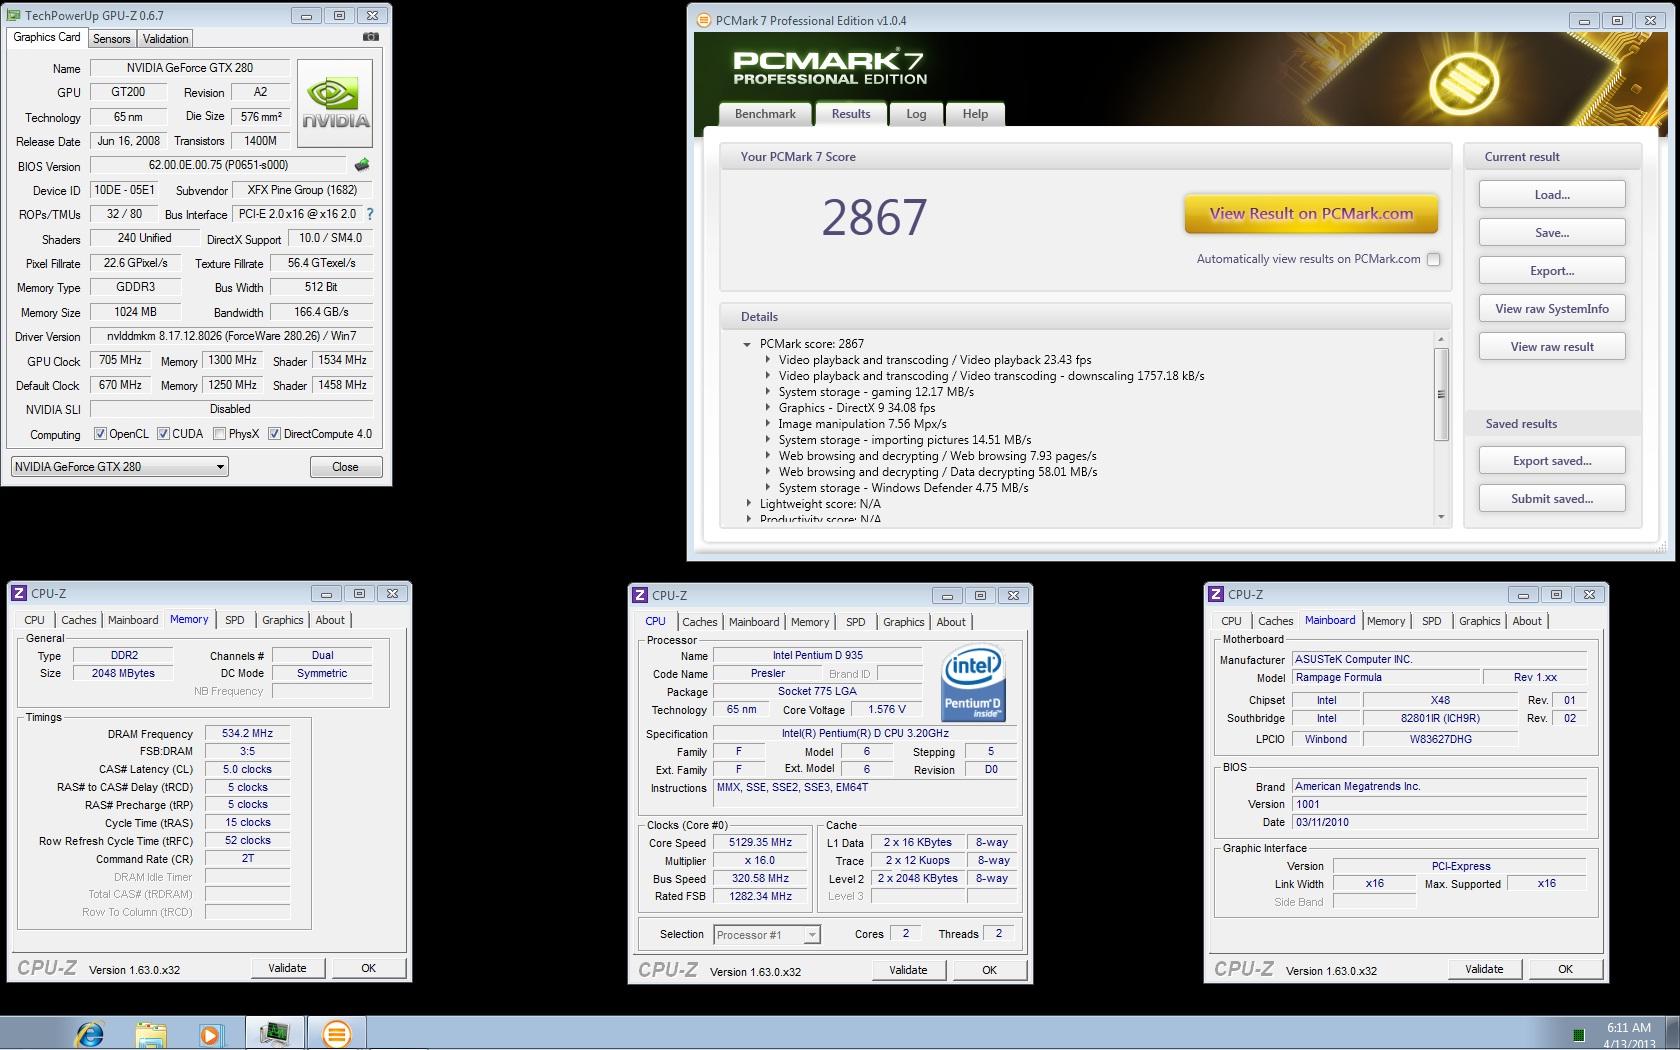
Task: Click the GPU-Z camera screenshot icon
Action: tap(371, 37)
